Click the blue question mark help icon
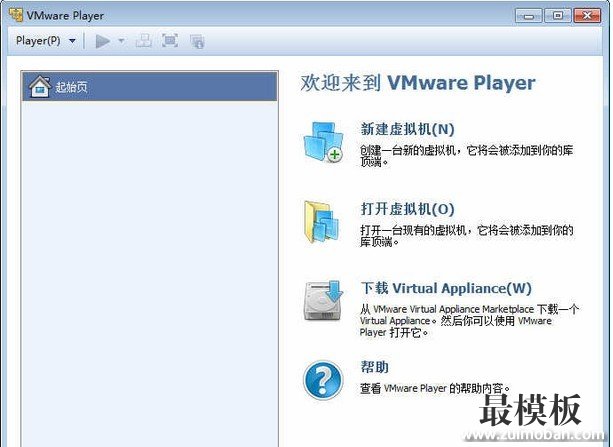This screenshot has width=613, height=447. click(323, 380)
